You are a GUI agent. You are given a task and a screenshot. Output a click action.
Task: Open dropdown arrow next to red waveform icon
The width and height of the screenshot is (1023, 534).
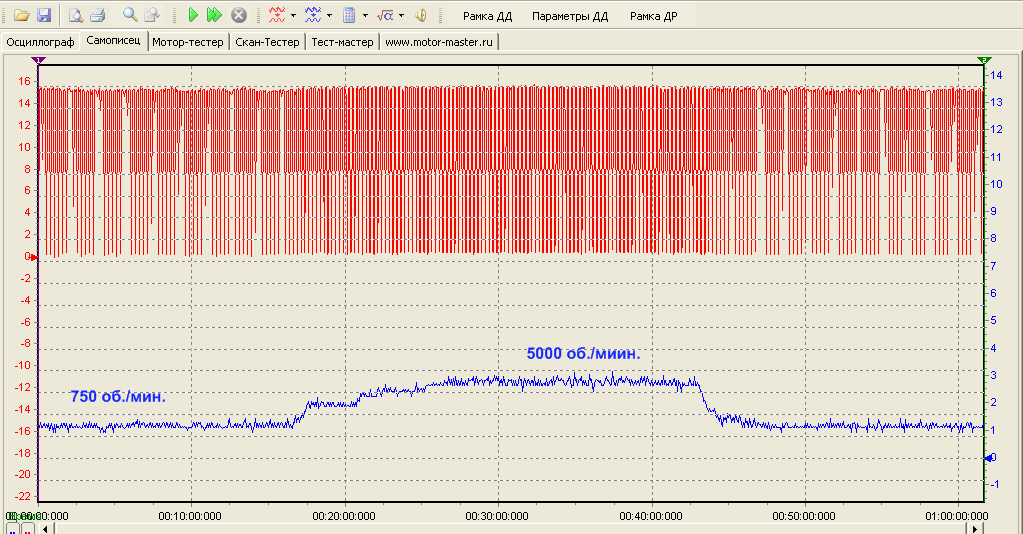coord(293,15)
